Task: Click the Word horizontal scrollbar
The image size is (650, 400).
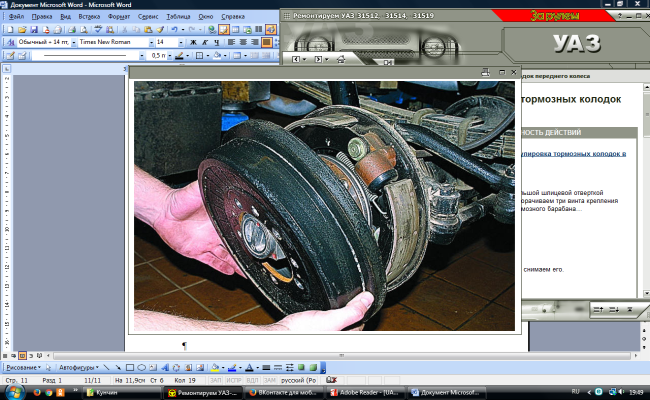Action: click(x=342, y=356)
